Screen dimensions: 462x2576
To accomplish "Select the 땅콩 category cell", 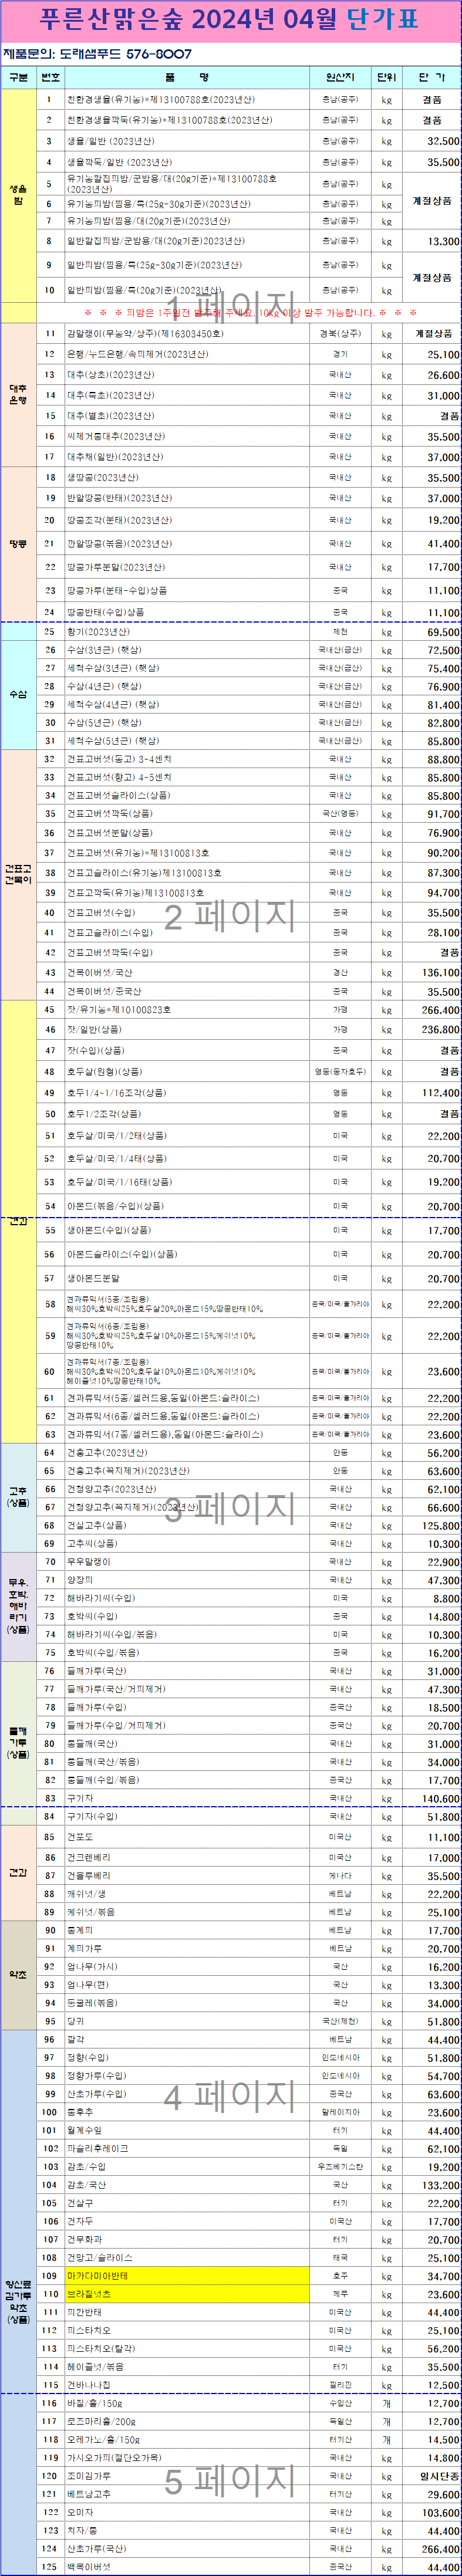I will point(18,544).
